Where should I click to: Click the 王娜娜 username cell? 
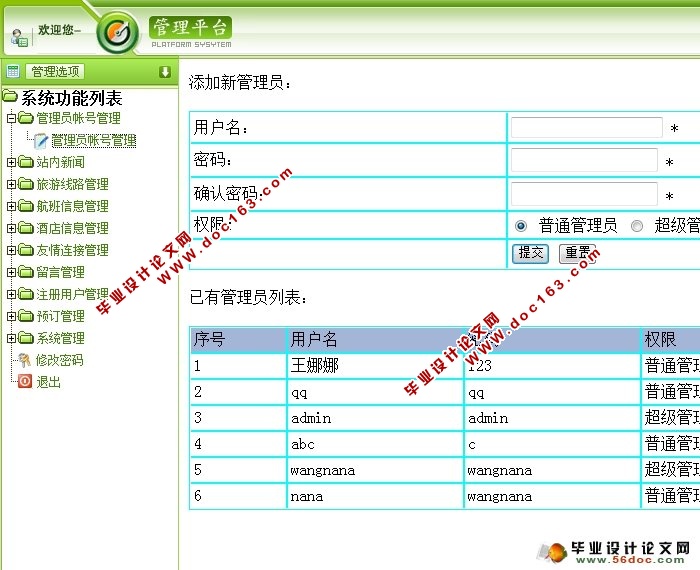pyautogui.click(x=375, y=366)
